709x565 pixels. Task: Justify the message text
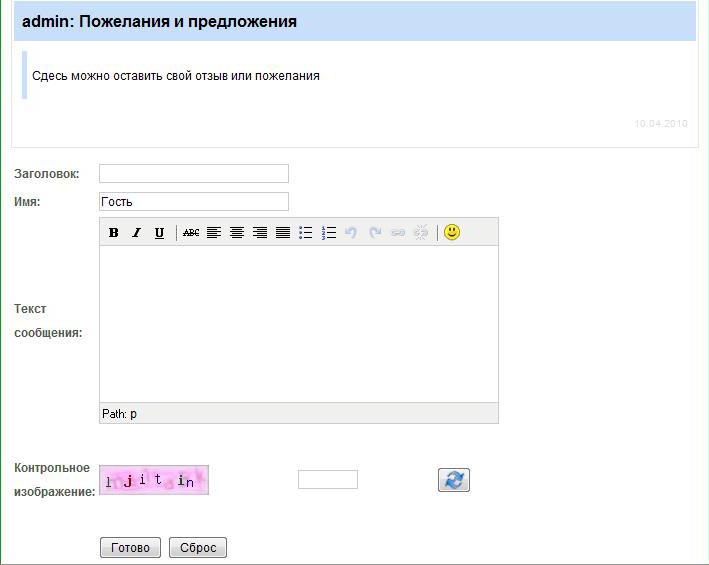pyautogui.click(x=283, y=233)
